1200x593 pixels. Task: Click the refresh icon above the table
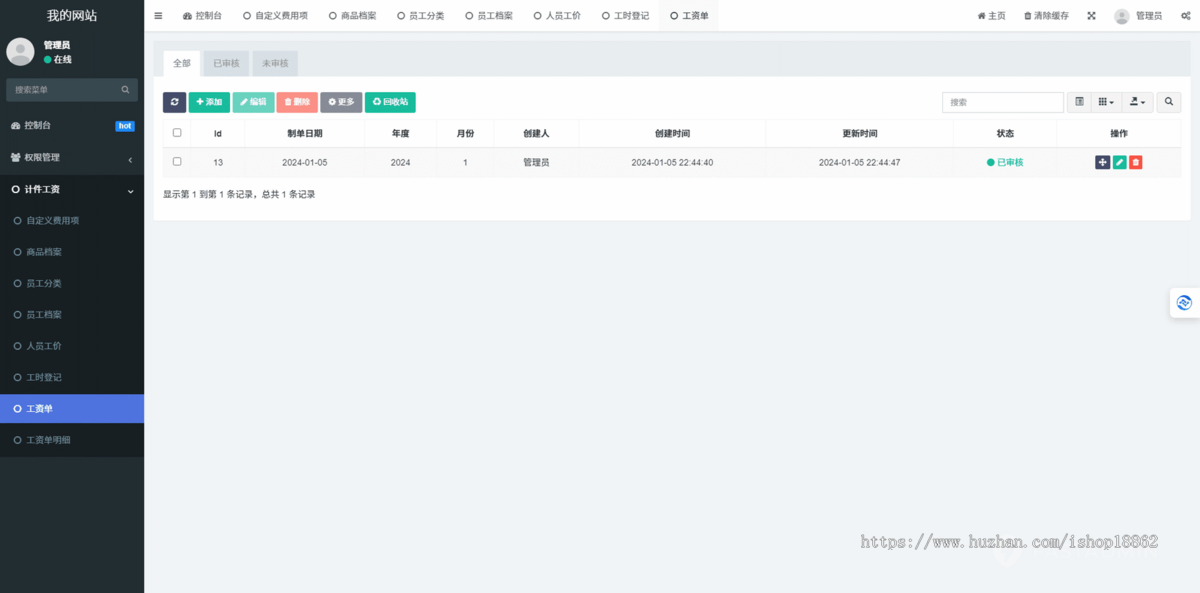coord(174,102)
